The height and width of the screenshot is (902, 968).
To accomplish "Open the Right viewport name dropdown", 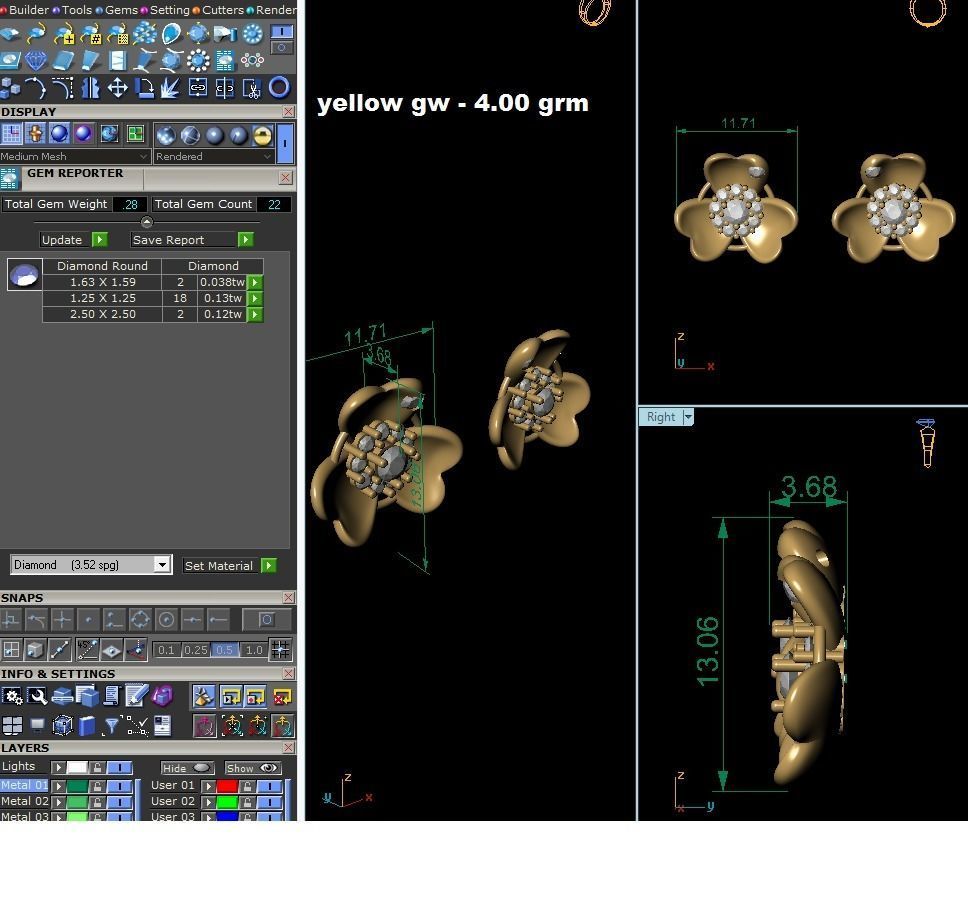I will click(688, 417).
